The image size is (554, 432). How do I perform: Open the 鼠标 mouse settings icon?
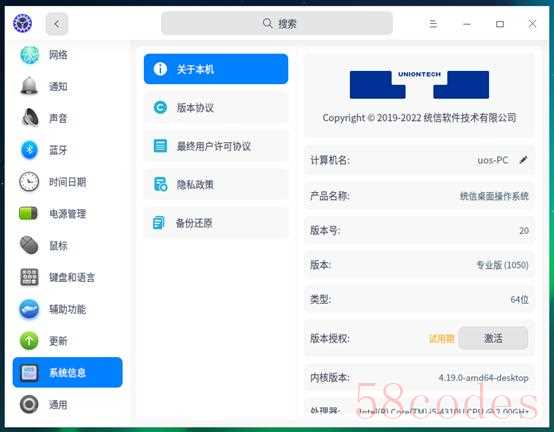coord(29,245)
